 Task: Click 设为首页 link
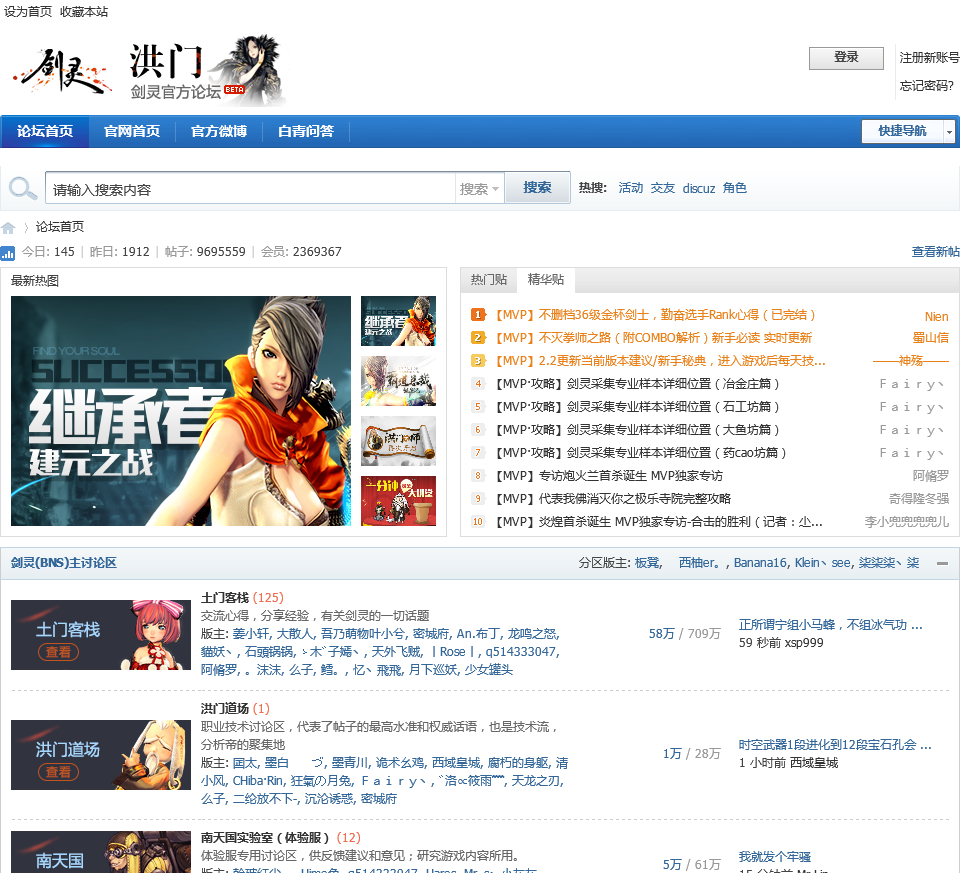28,12
